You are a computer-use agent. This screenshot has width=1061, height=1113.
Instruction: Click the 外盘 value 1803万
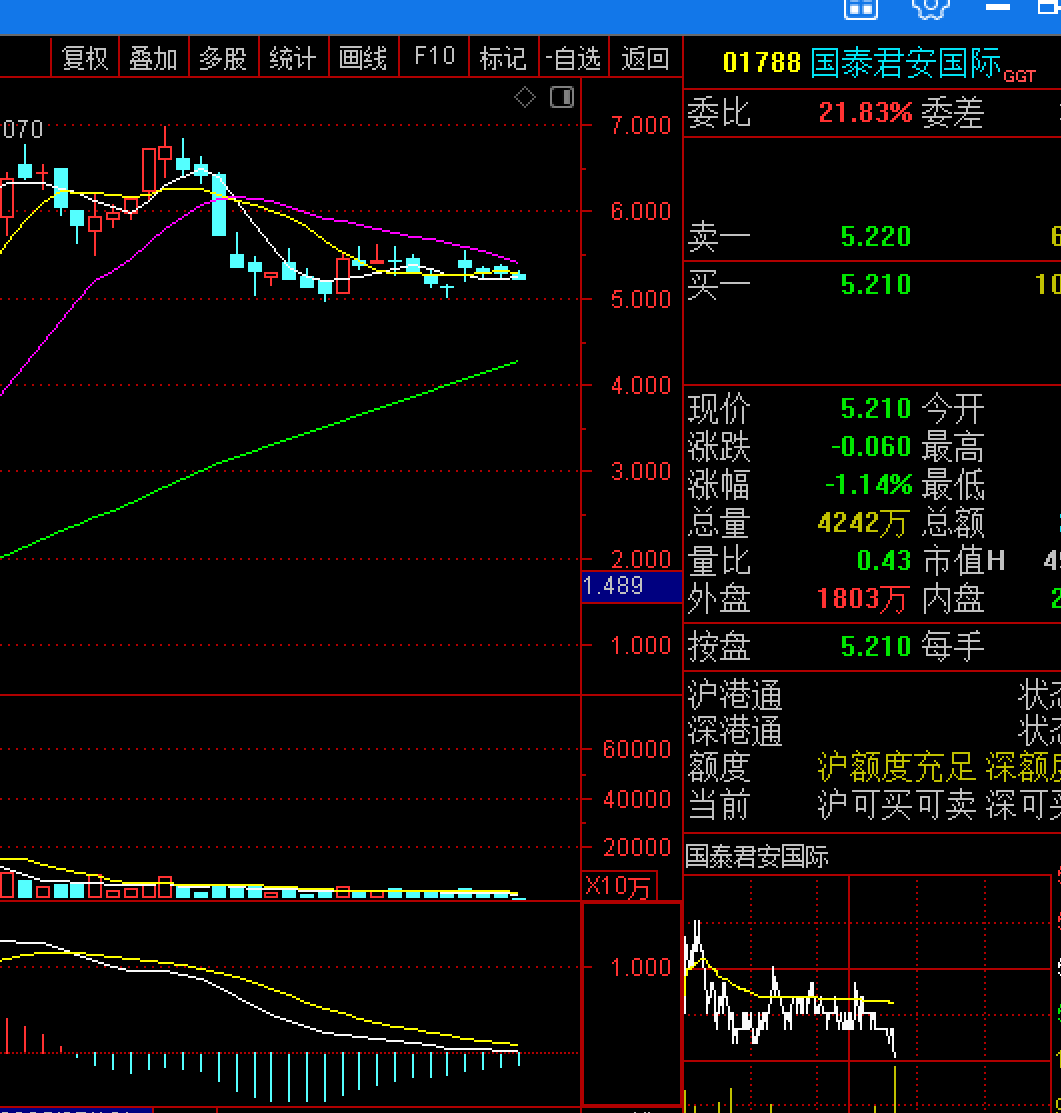pos(863,599)
